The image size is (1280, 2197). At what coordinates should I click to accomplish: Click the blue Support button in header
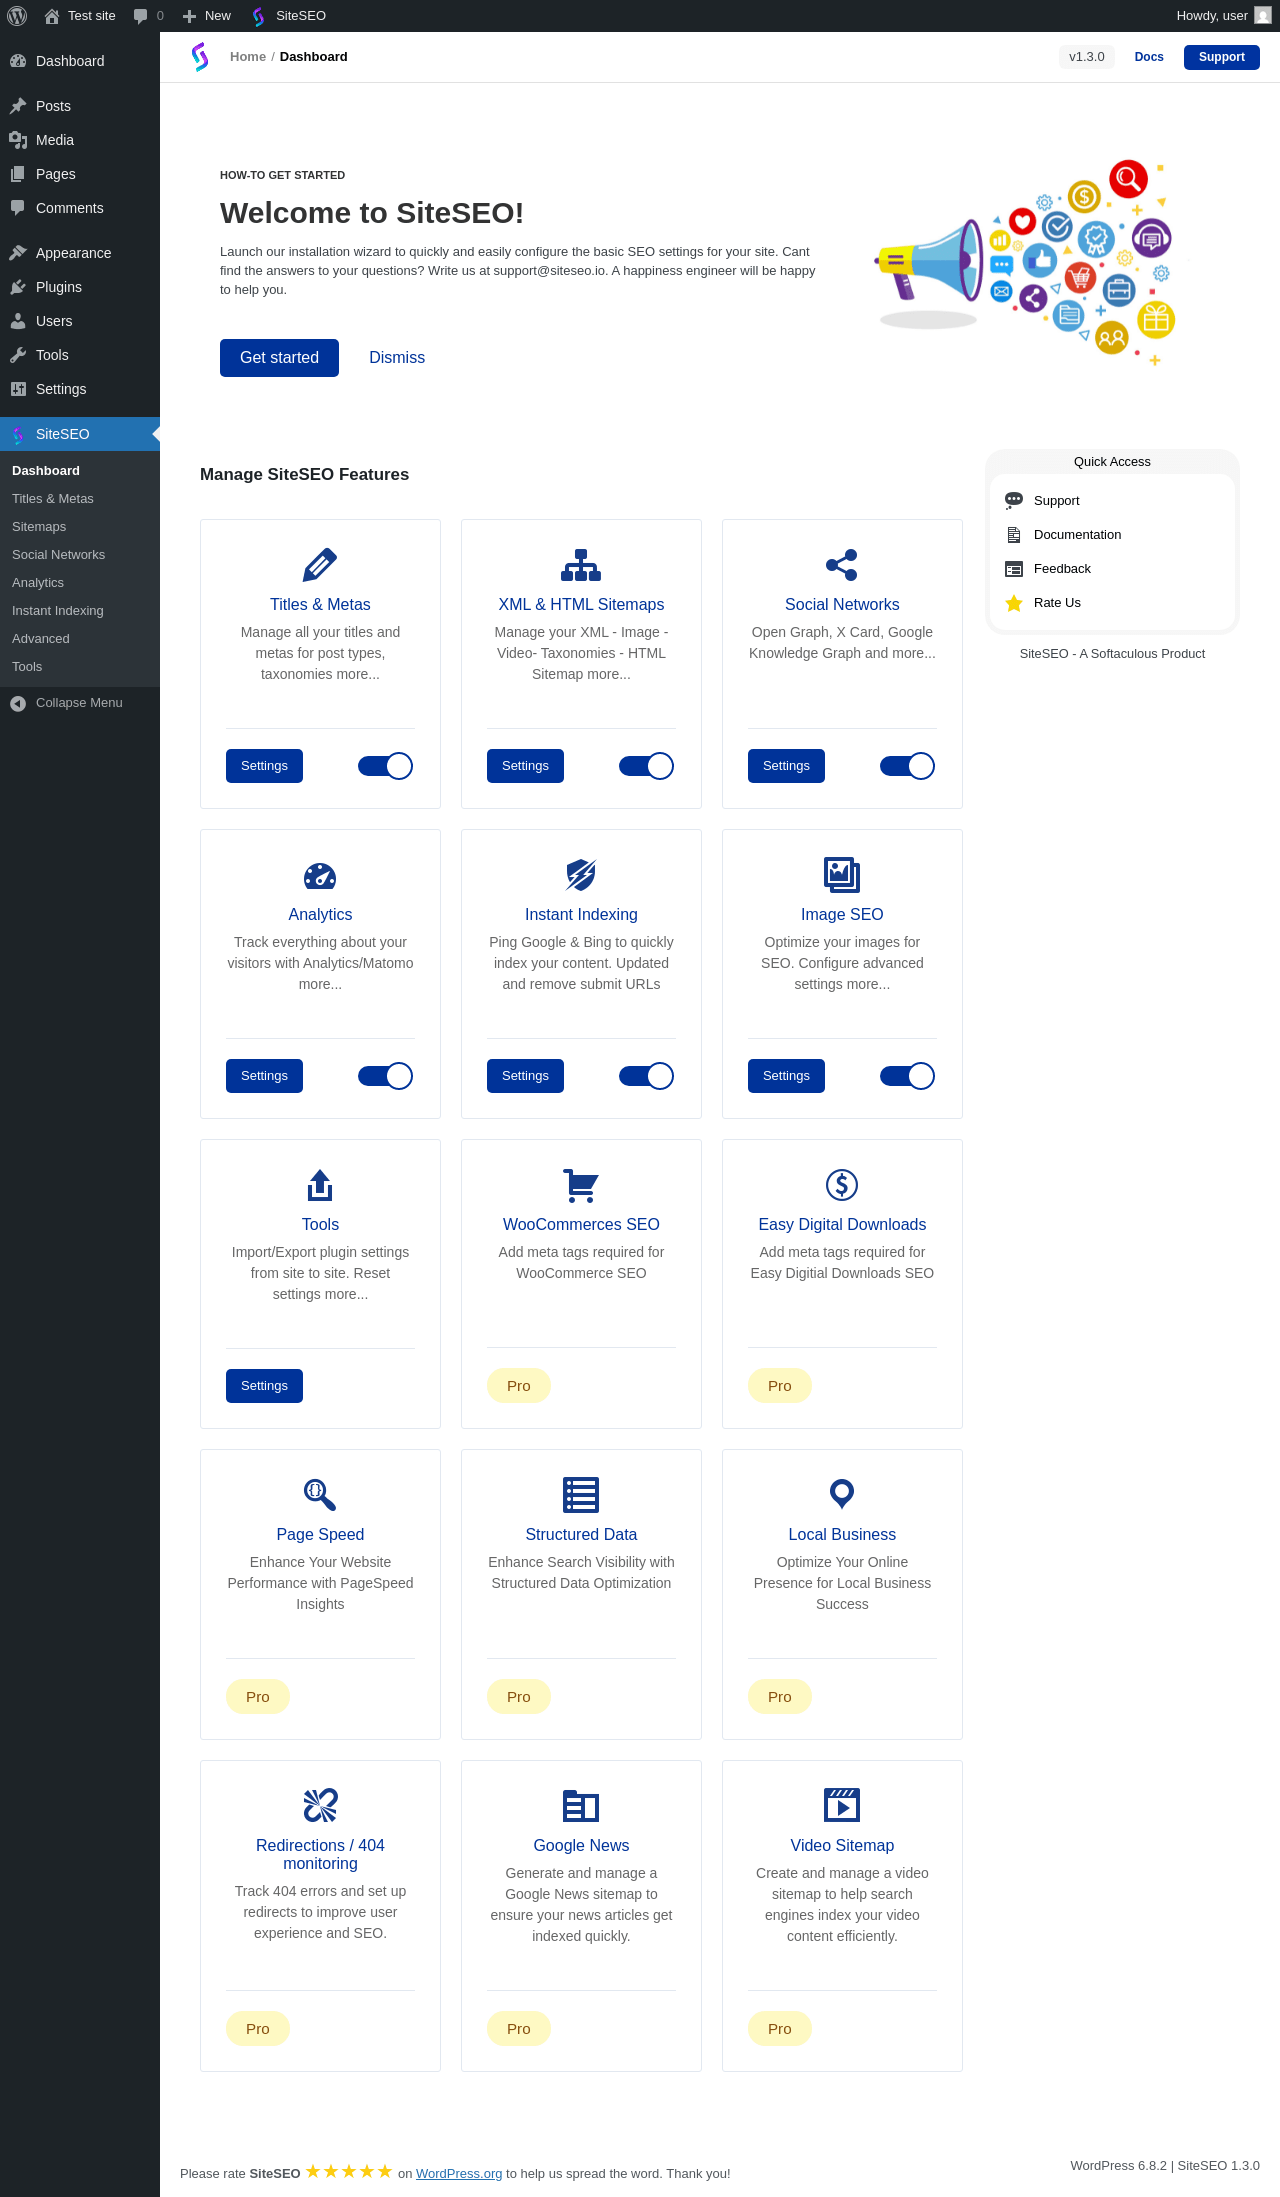[1222, 57]
